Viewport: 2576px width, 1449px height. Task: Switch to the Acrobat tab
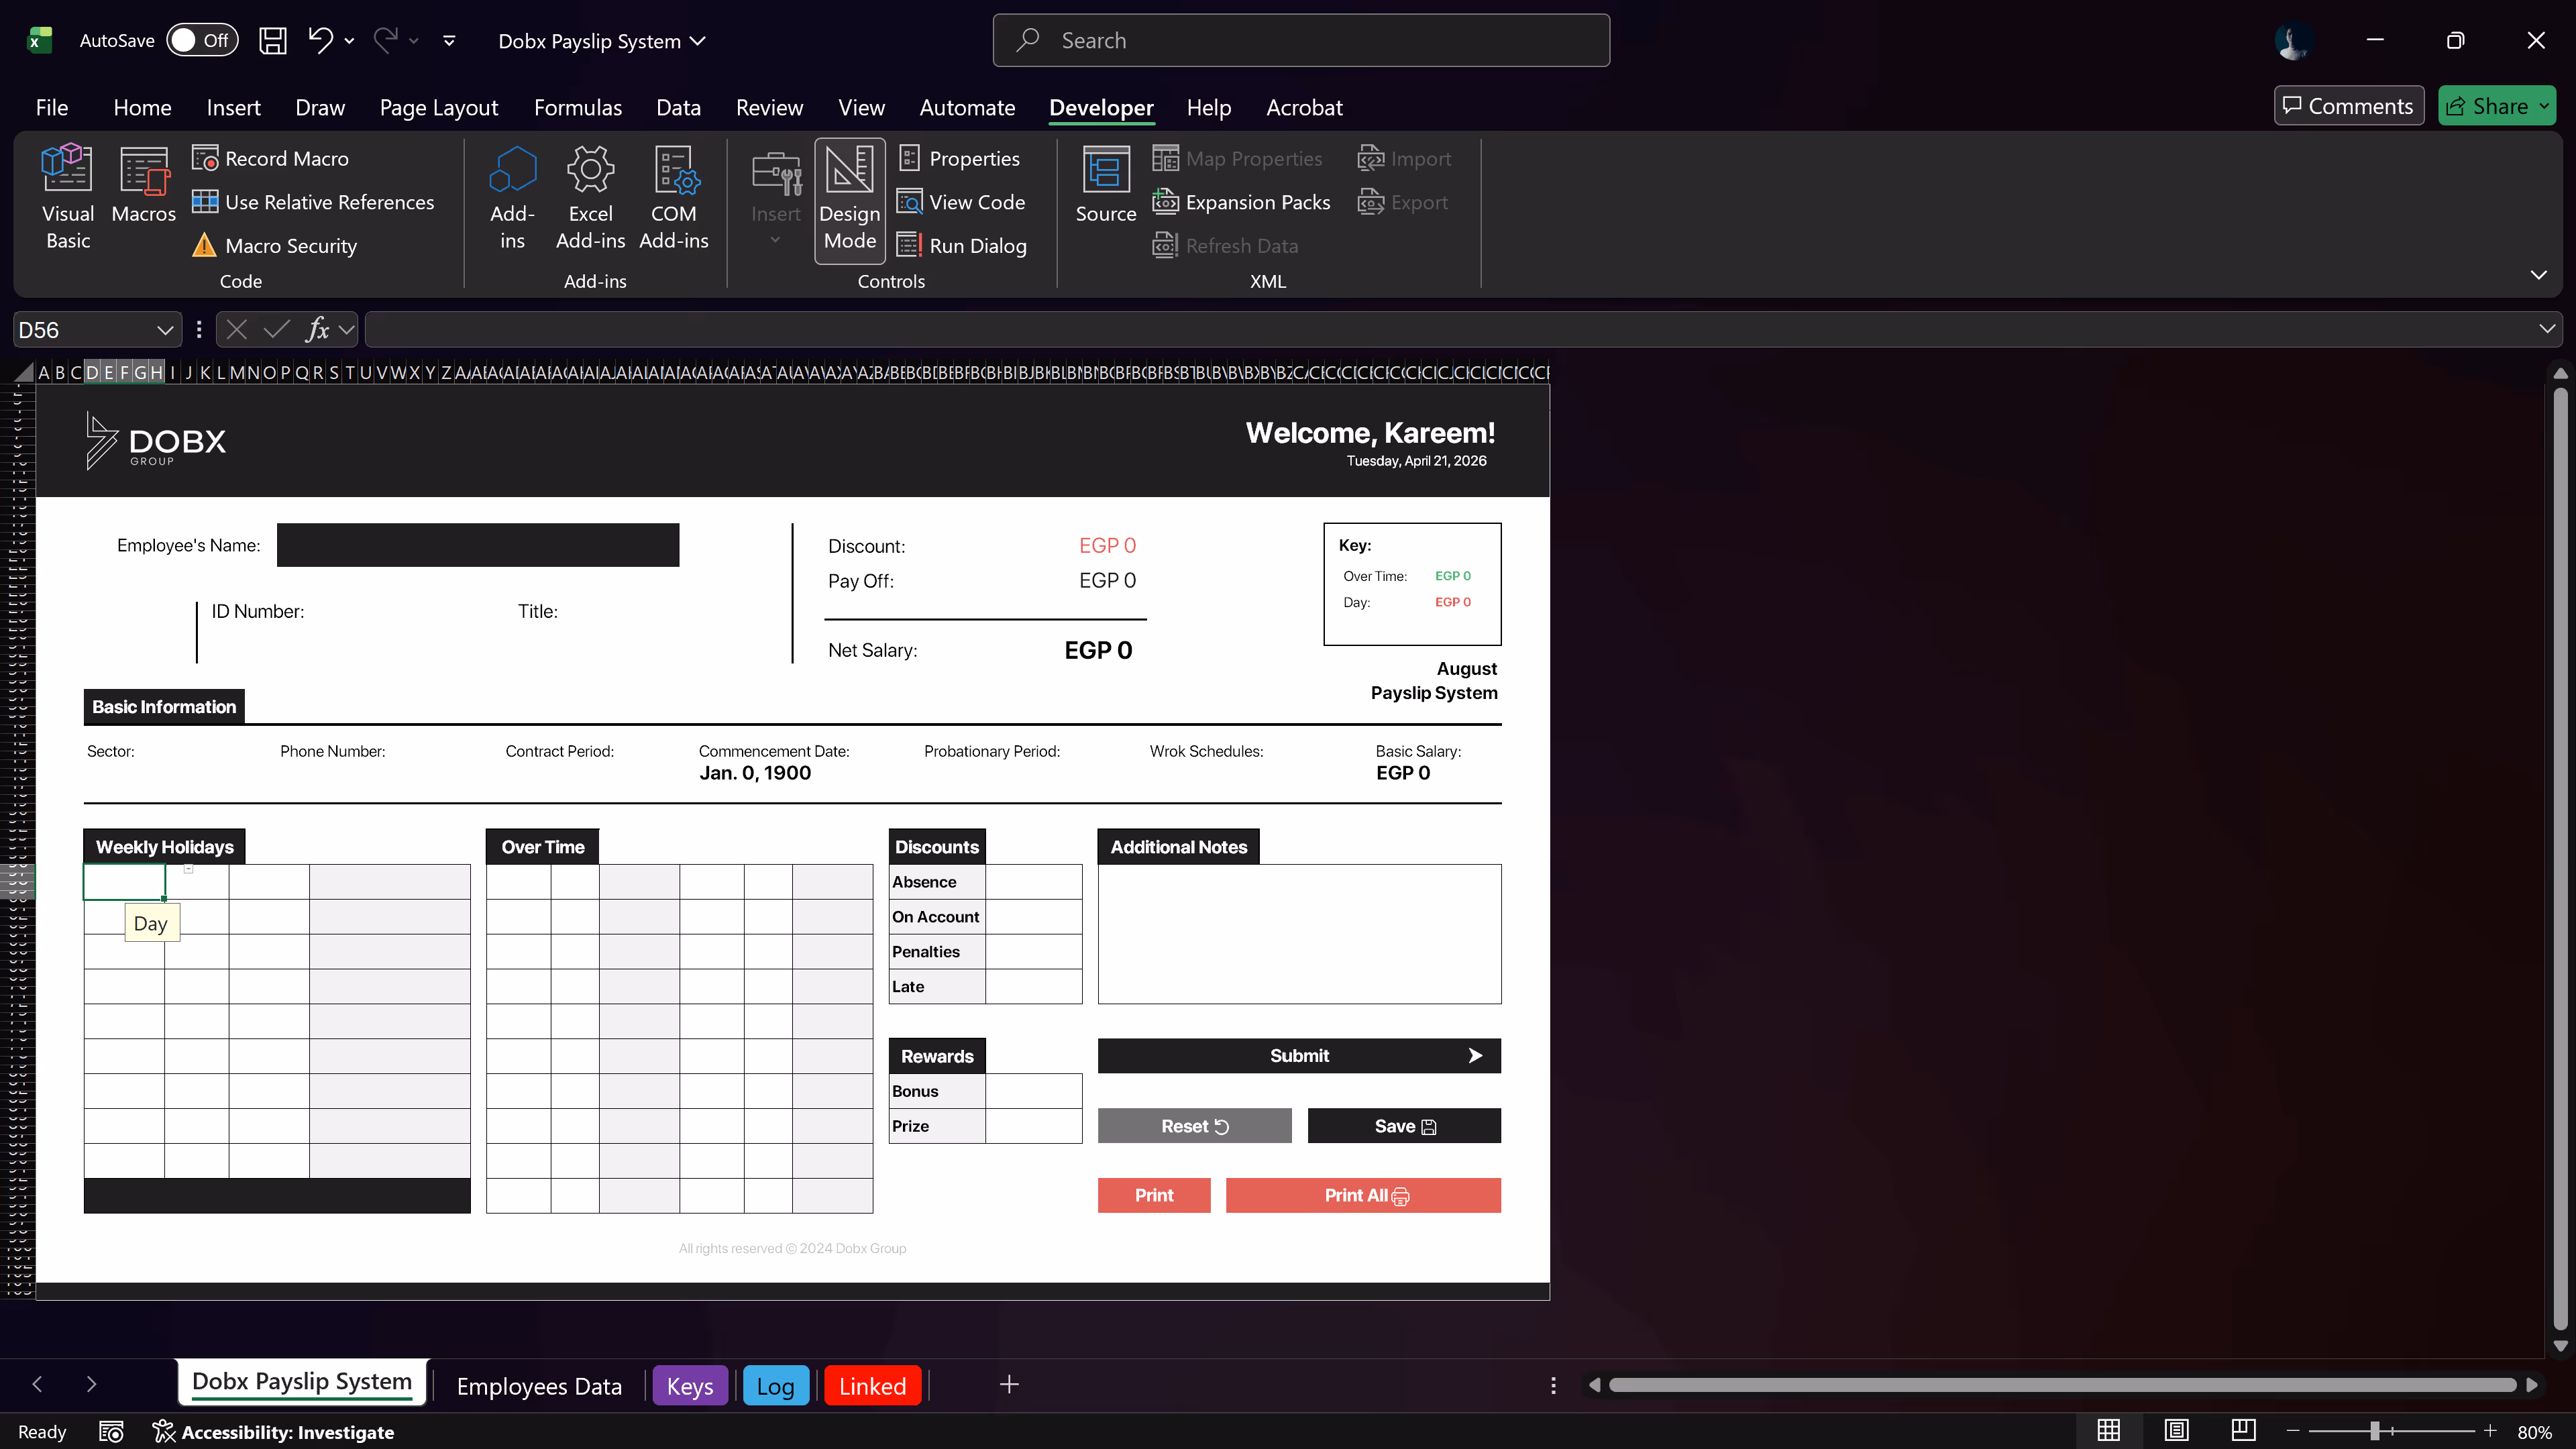[x=1304, y=107]
